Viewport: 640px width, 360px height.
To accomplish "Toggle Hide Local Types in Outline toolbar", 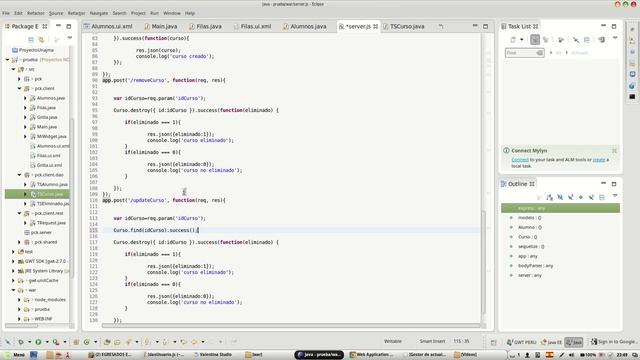I will click(591, 197).
